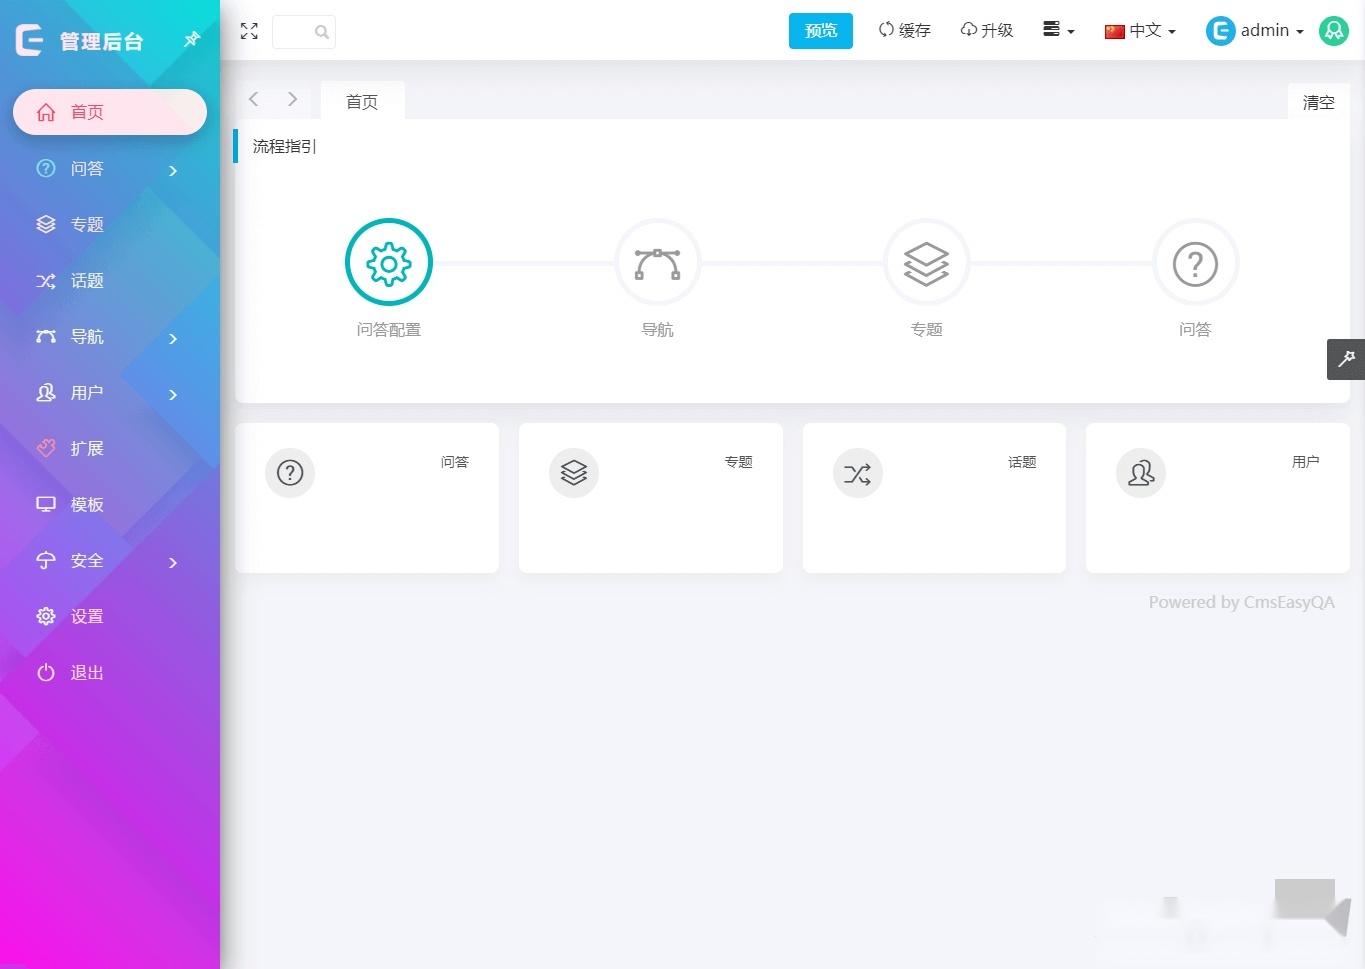Select the 话题 shuffle icon on the dashboard card
Screen dimensions: 1365x969
click(x=857, y=473)
